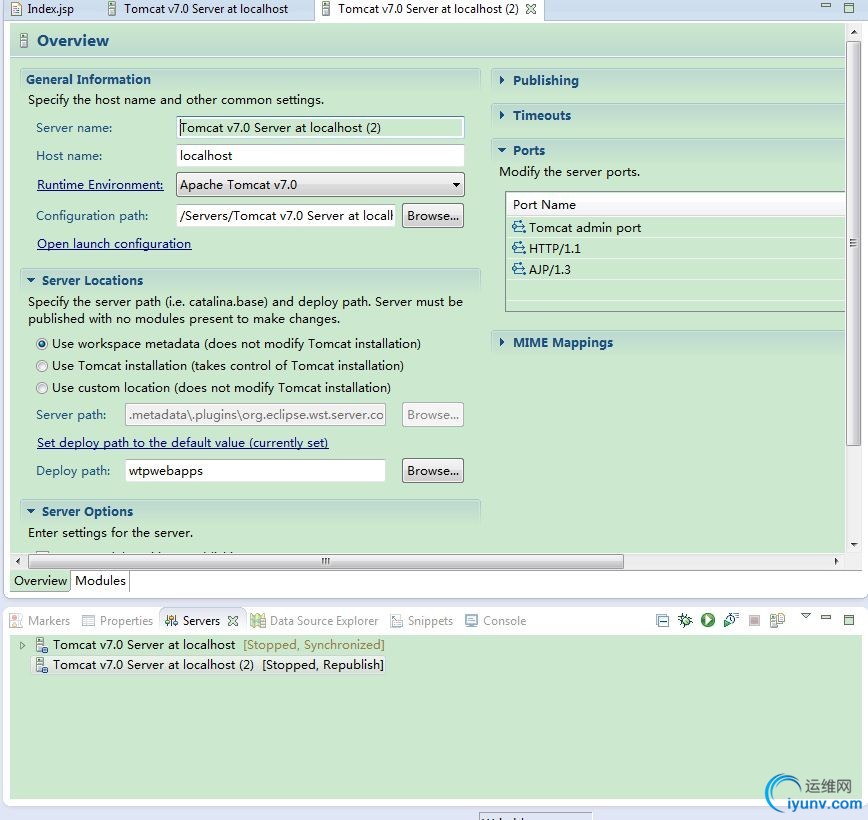Switch to the Markers view tab
This screenshot has width=868, height=820.
(x=40, y=621)
